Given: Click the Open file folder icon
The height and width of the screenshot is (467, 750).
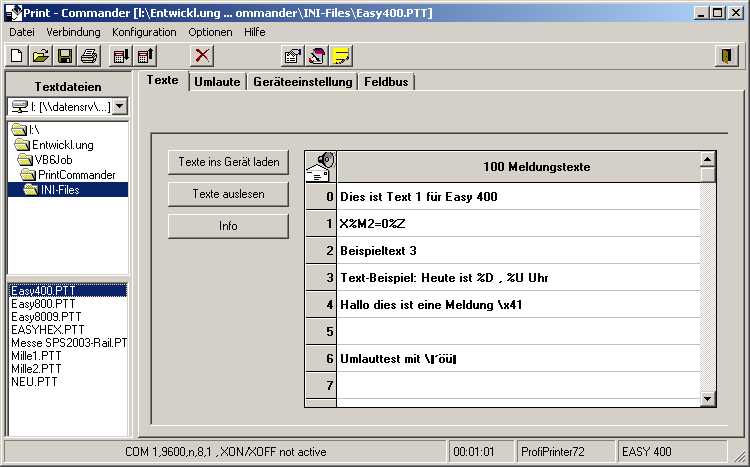Looking at the screenshot, I should click(x=40, y=56).
